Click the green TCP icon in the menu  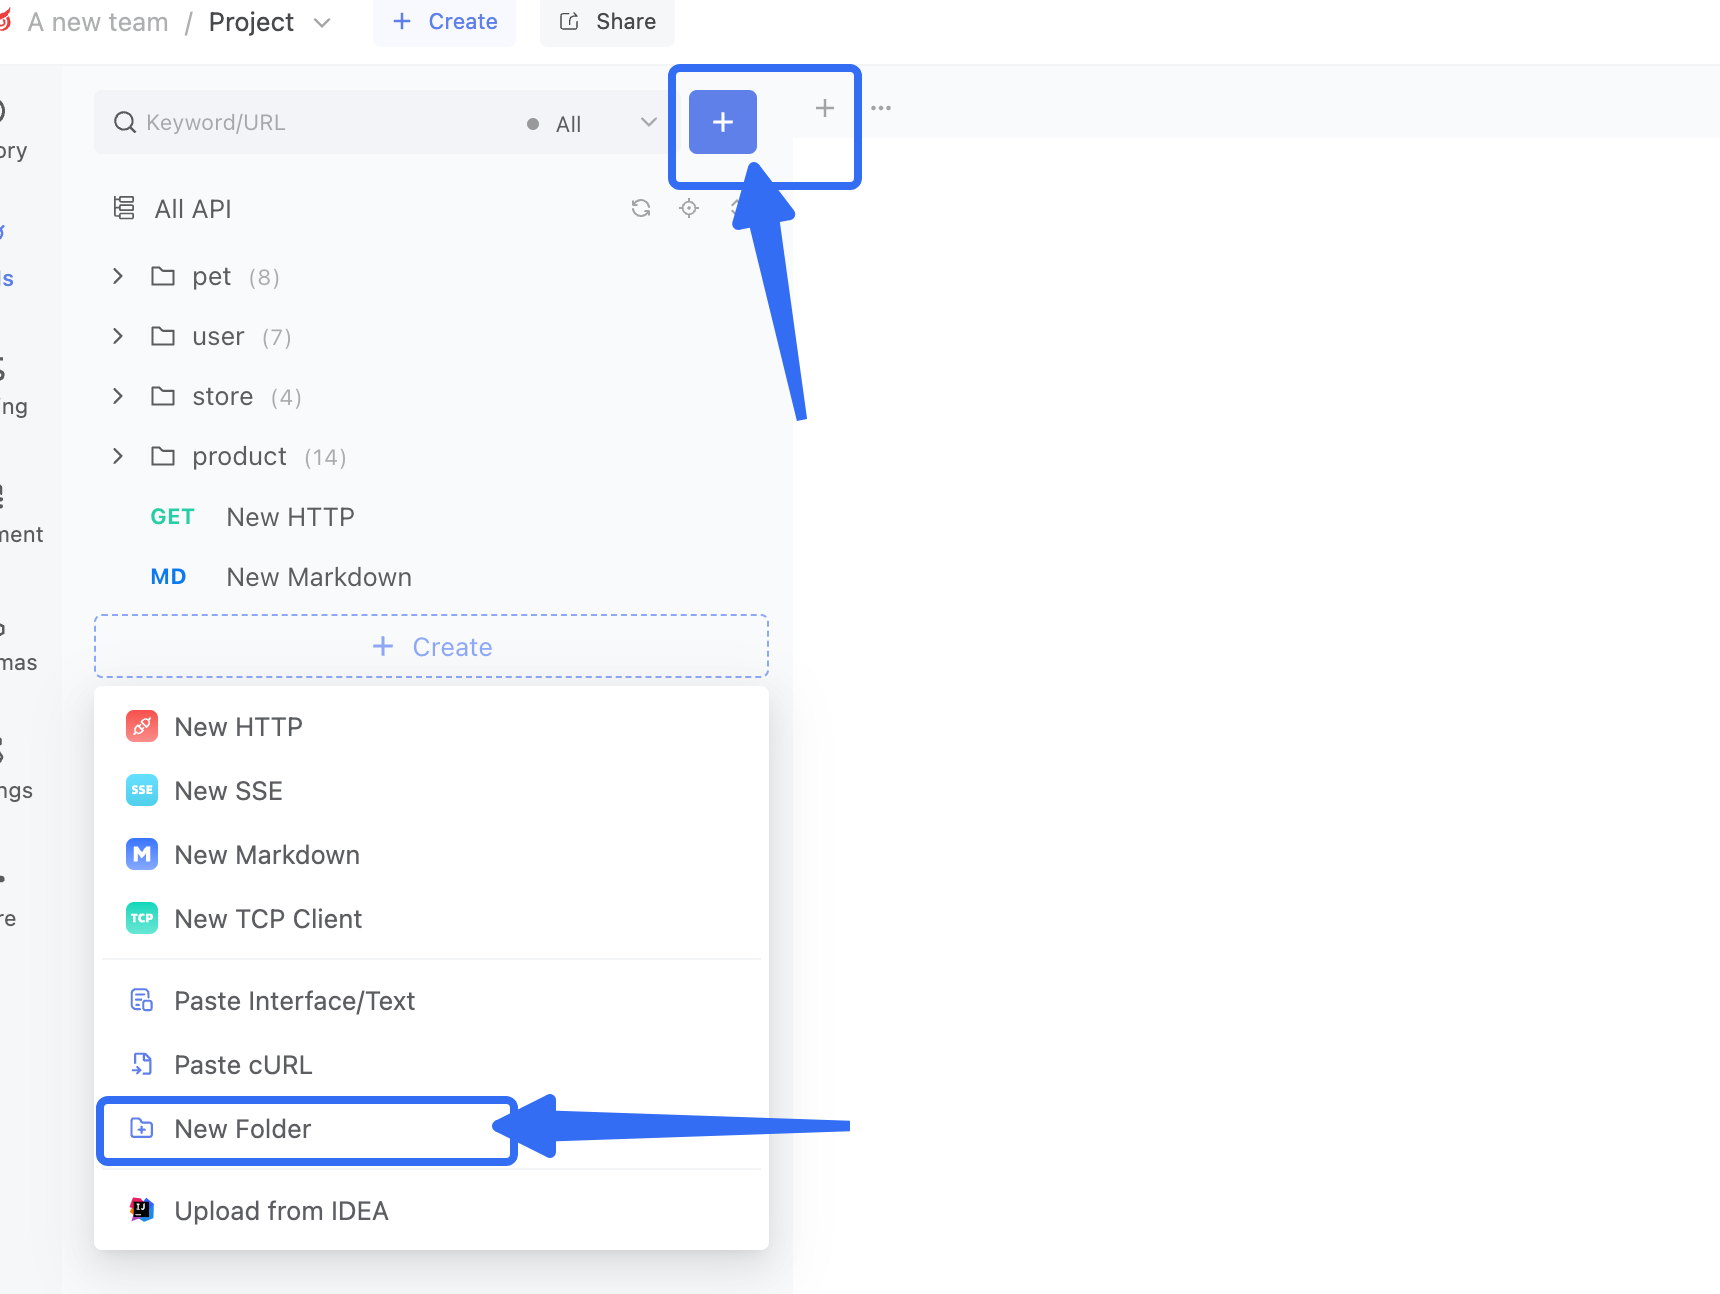click(x=142, y=918)
